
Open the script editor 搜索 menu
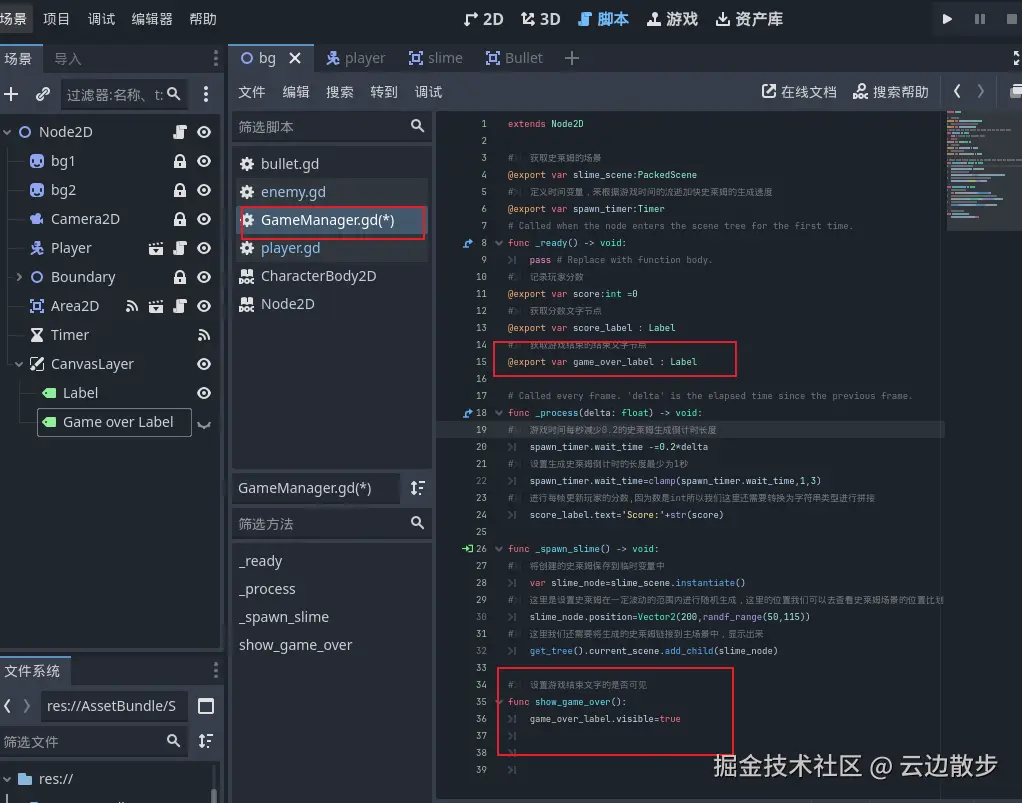click(x=340, y=92)
